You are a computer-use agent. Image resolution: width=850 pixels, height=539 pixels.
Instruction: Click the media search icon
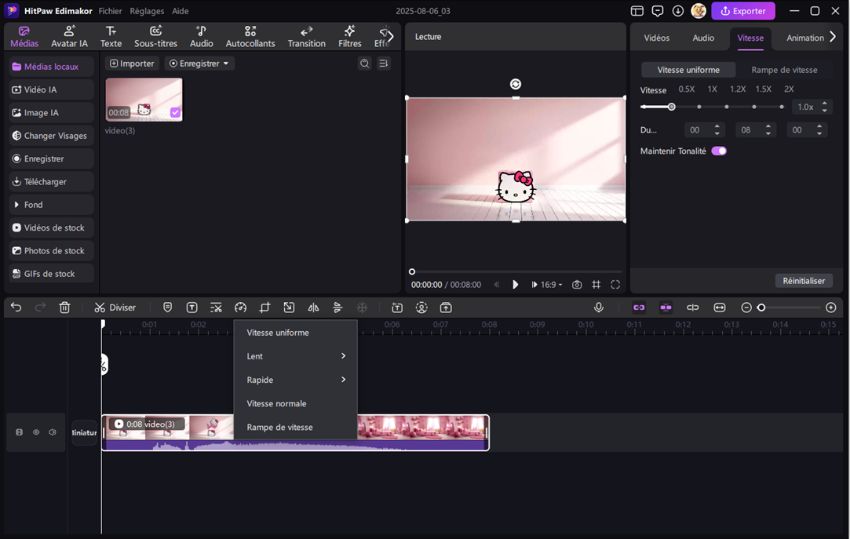tap(364, 63)
